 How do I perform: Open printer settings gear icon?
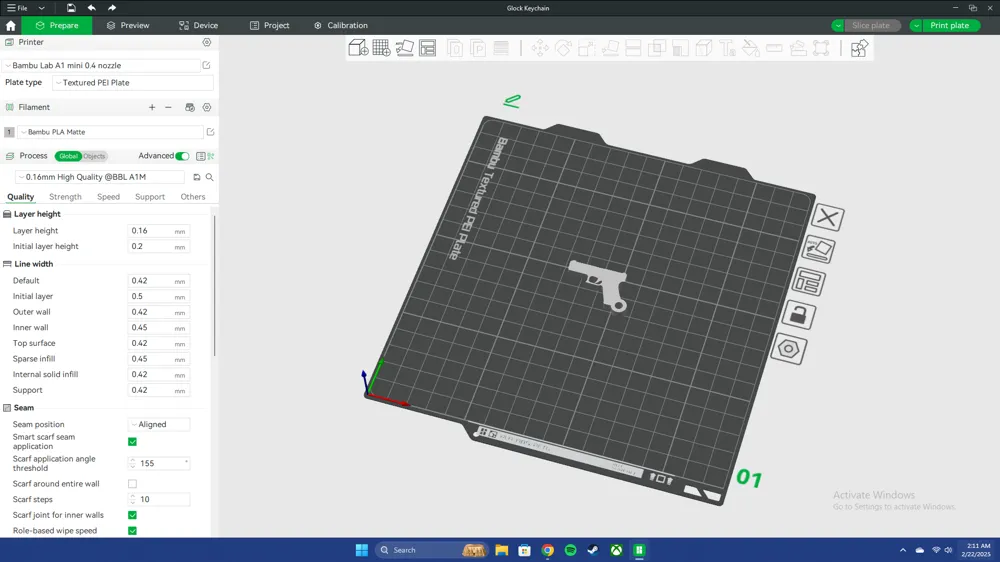(x=207, y=42)
